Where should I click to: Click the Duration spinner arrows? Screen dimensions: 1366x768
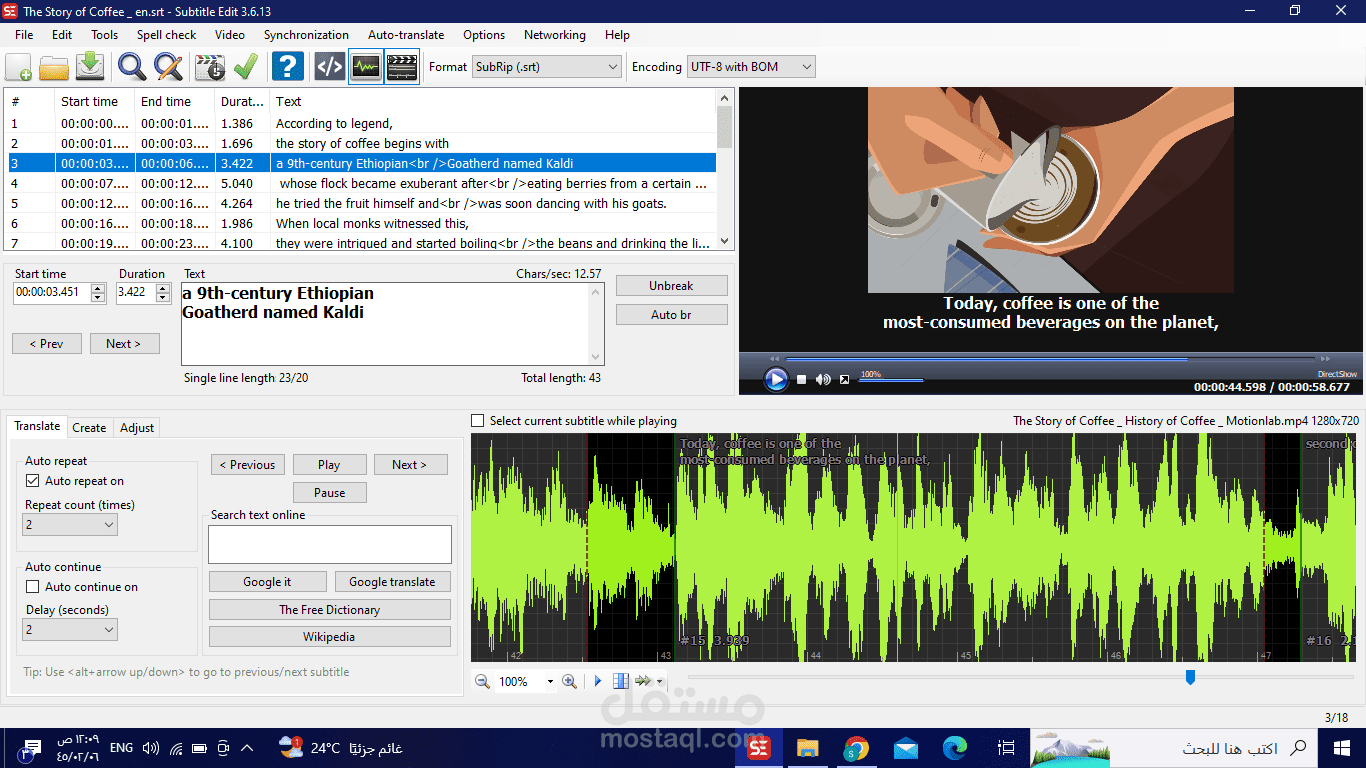pyautogui.click(x=165, y=293)
